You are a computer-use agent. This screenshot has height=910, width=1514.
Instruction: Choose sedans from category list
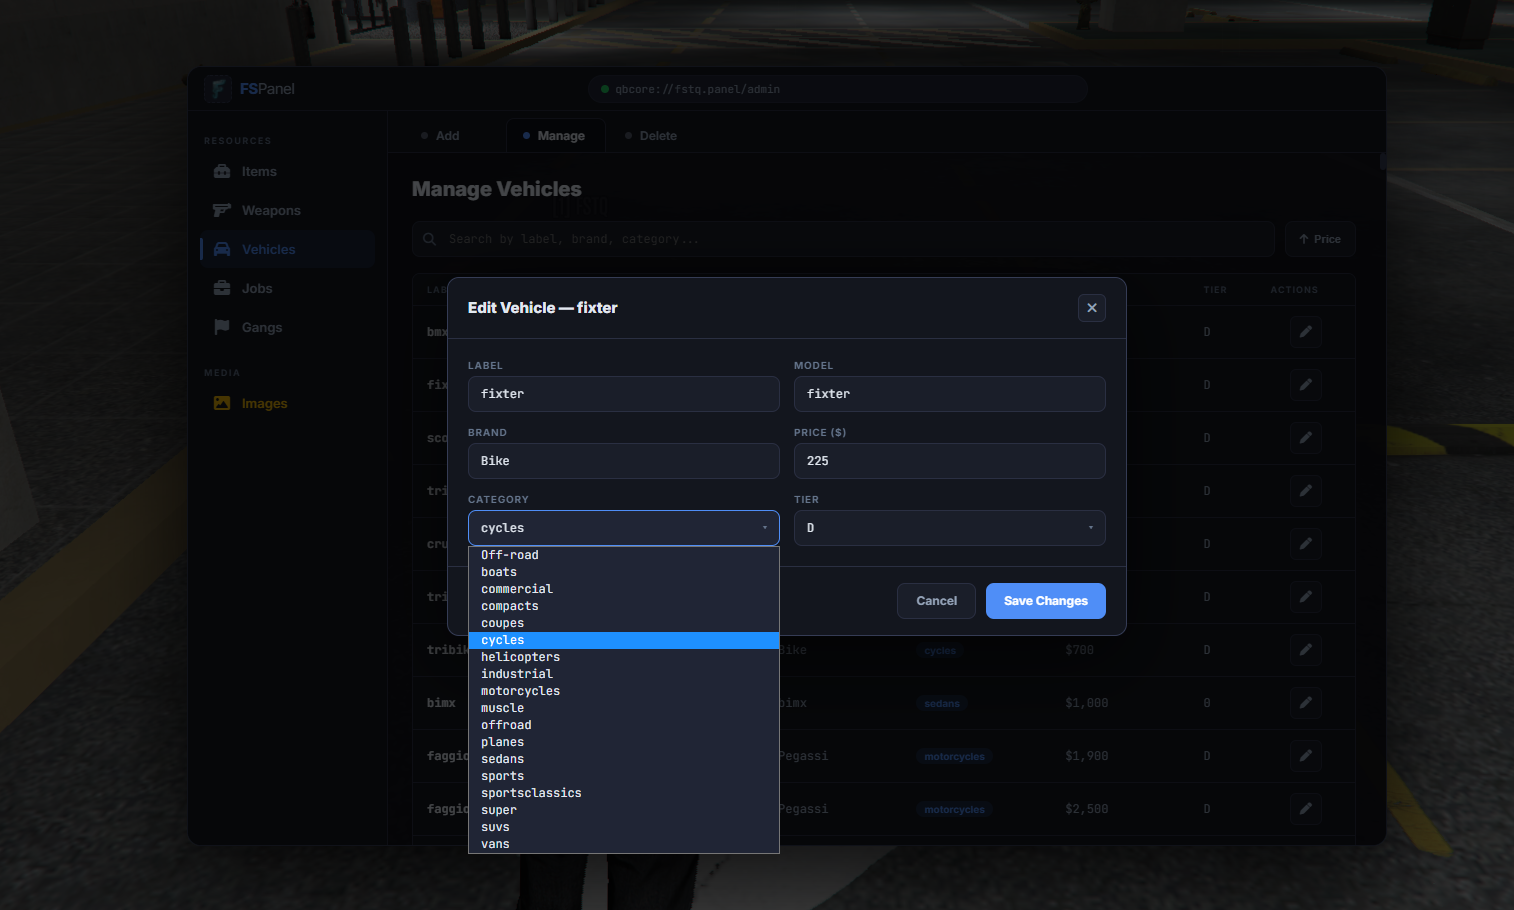(x=624, y=759)
